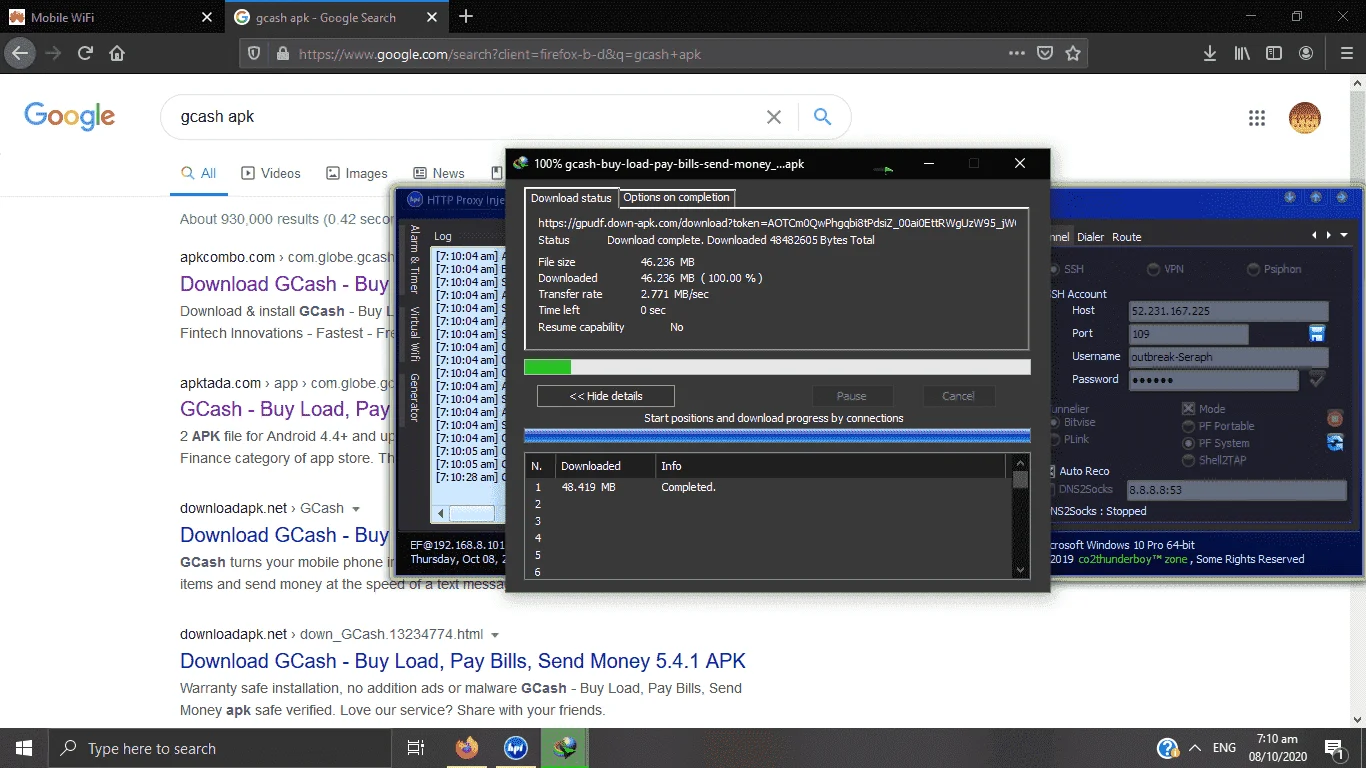Close the Mobile WiFi browser tab
The image size is (1366, 768).
(x=207, y=17)
